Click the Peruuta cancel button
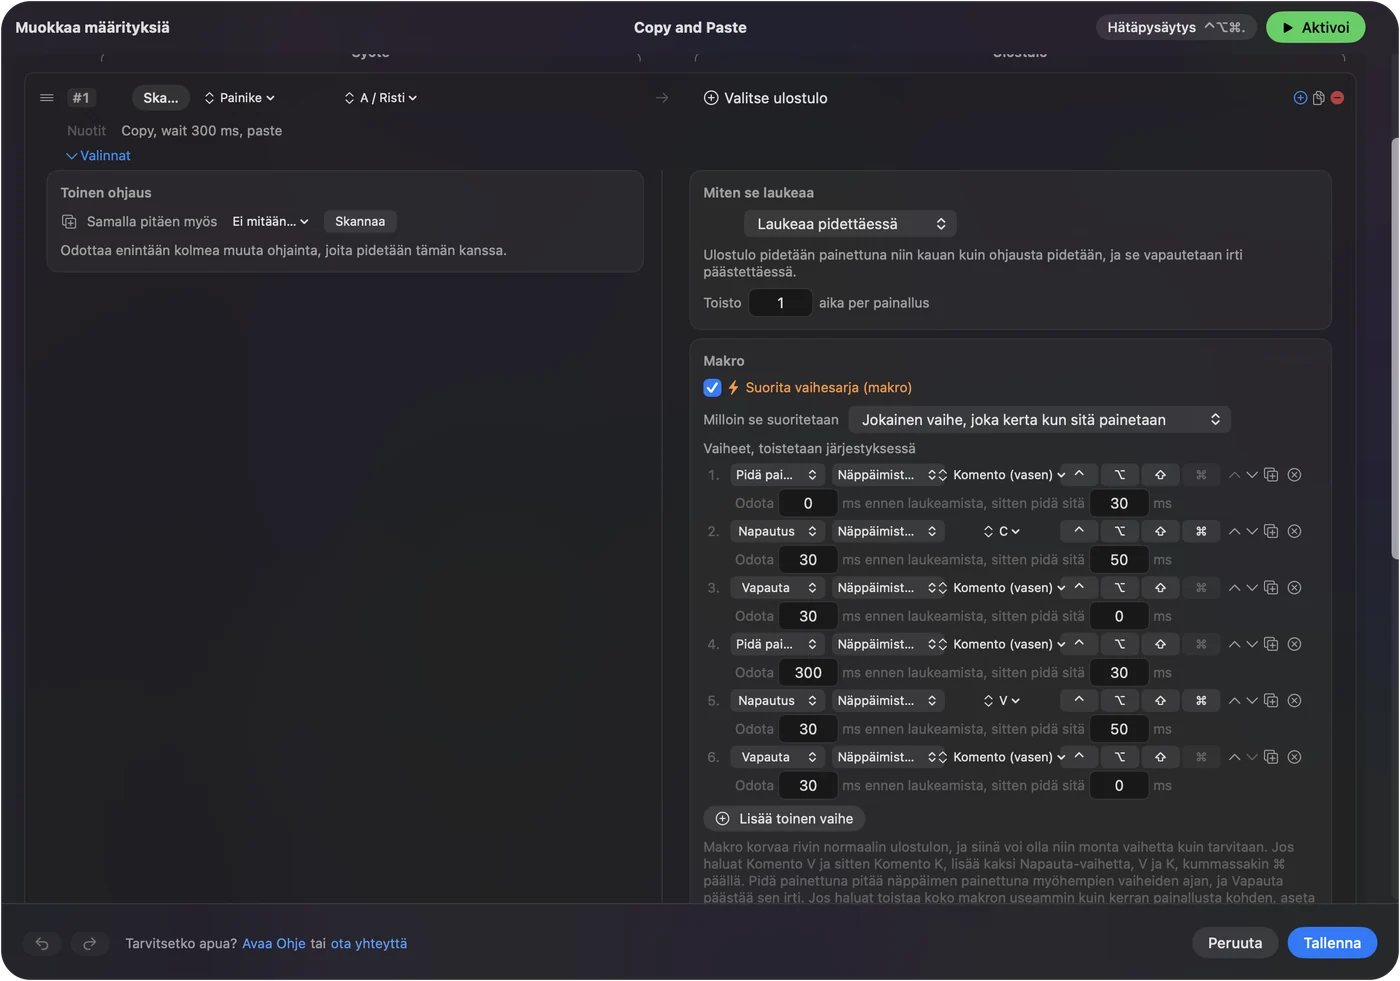 pyautogui.click(x=1235, y=943)
